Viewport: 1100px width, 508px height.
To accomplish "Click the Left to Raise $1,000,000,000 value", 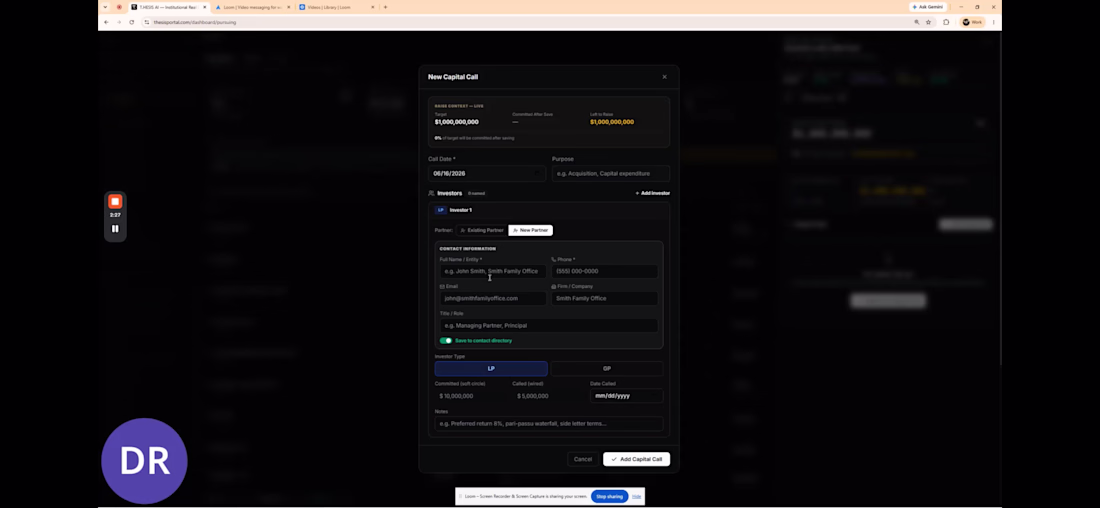I will click(x=612, y=122).
